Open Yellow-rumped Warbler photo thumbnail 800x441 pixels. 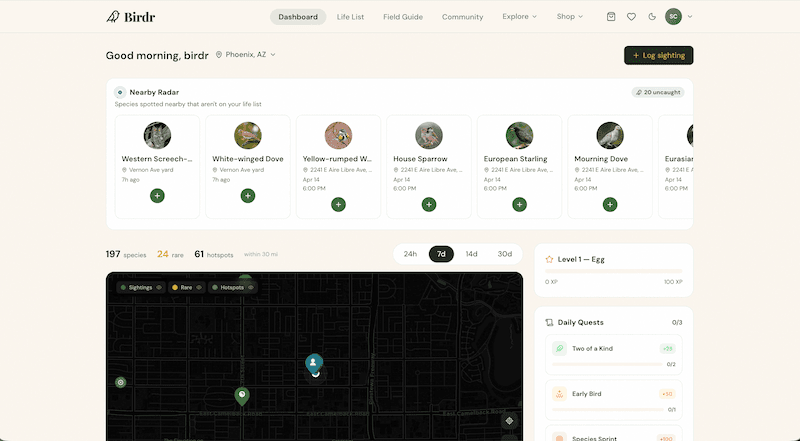(x=338, y=135)
